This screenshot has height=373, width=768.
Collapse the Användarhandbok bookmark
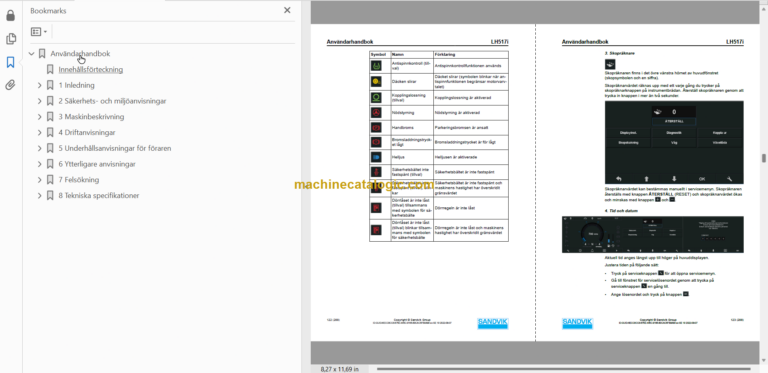coord(32,54)
